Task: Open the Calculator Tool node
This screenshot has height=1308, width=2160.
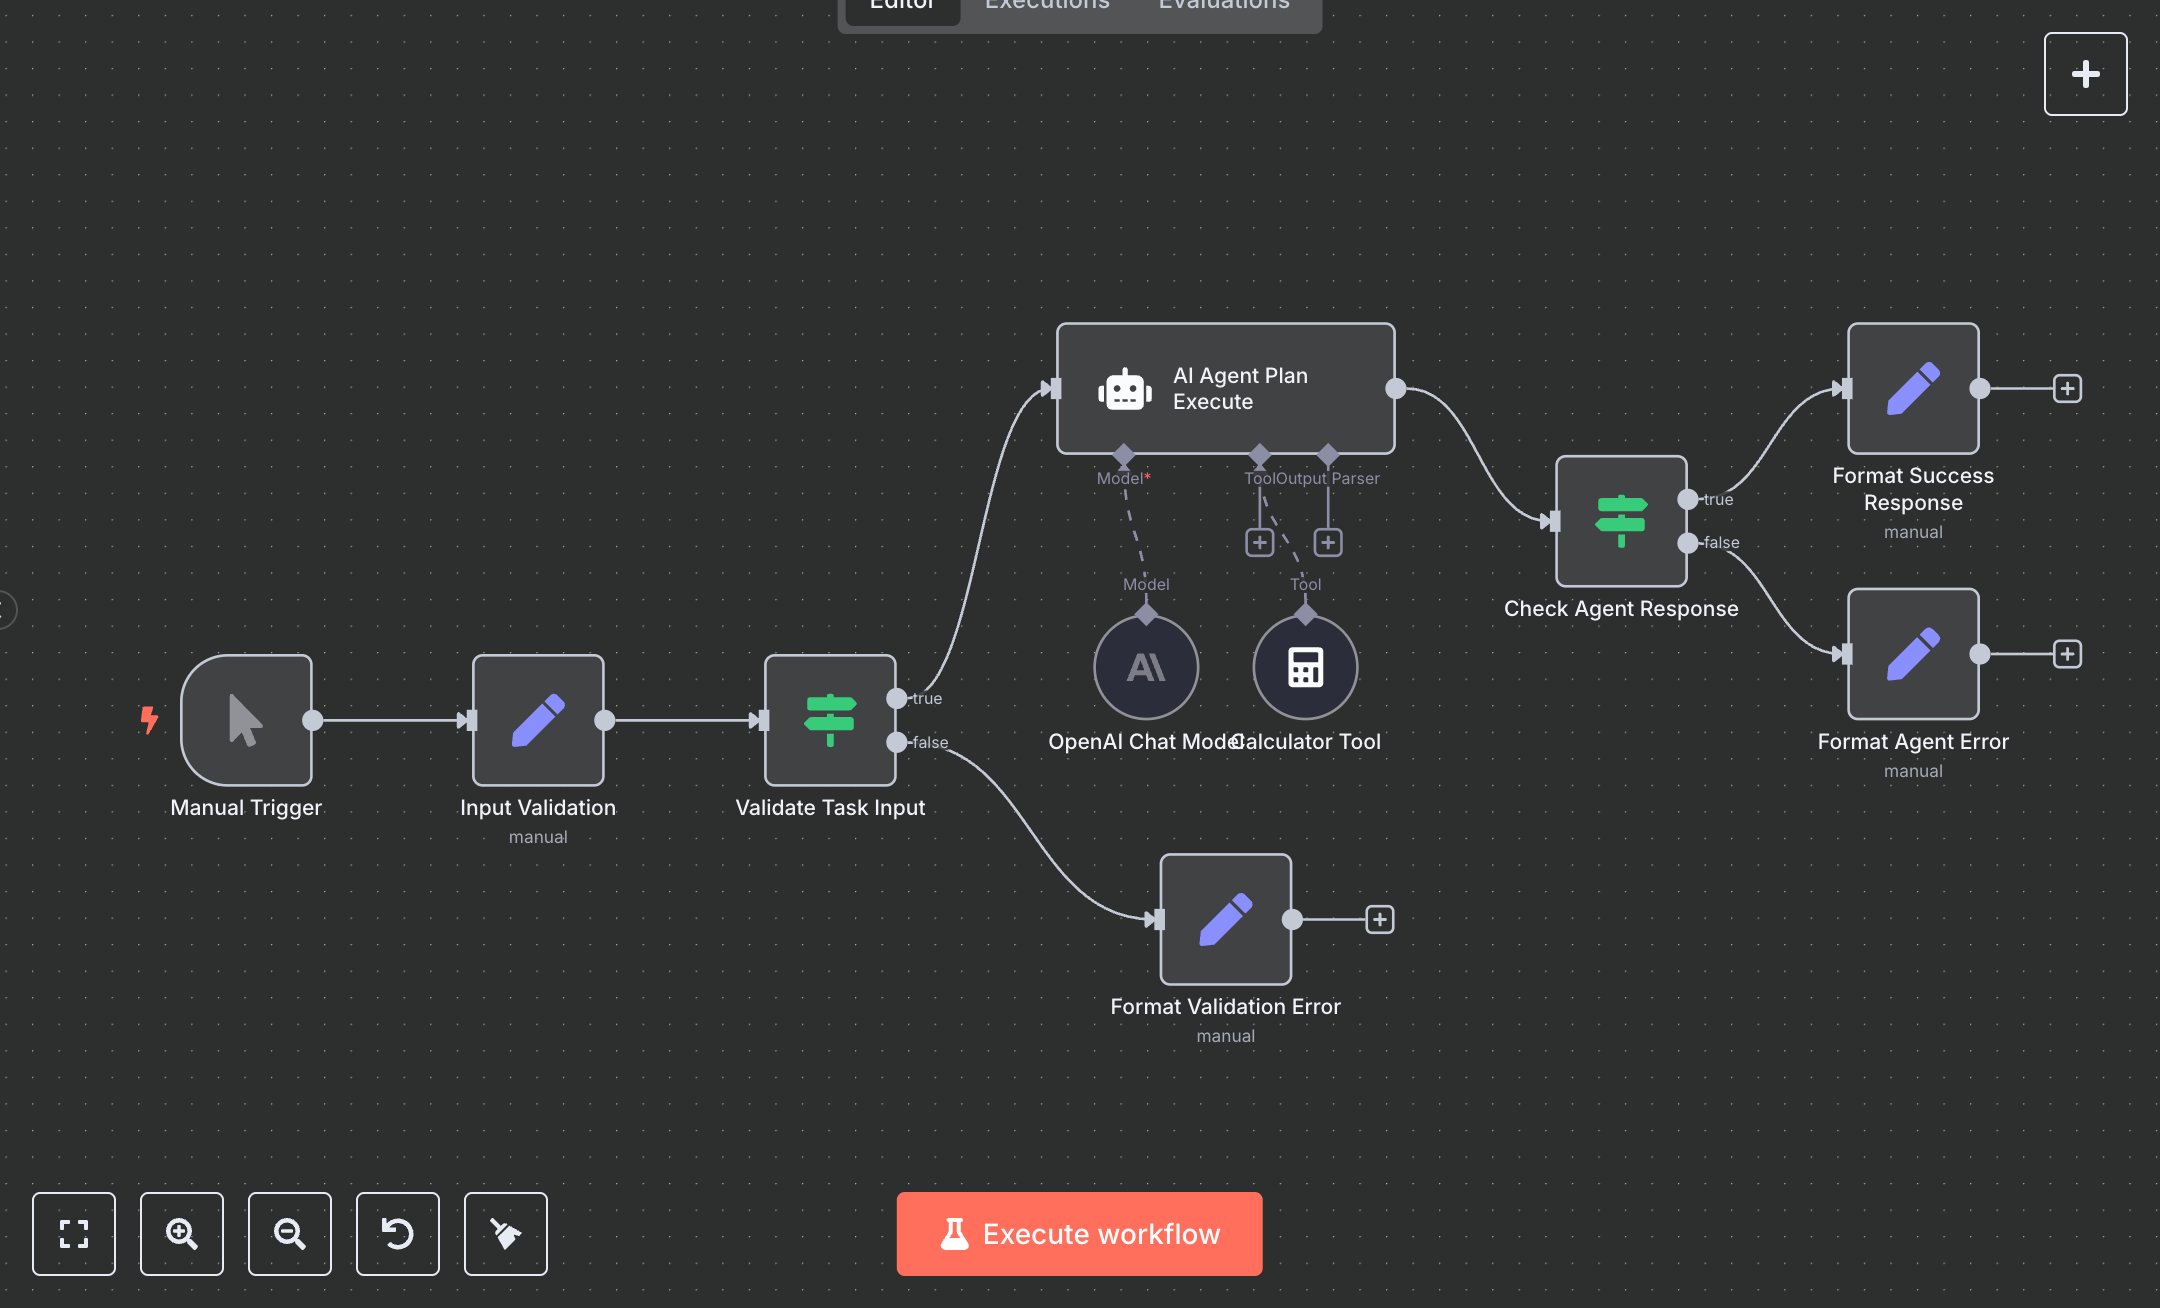Action: [x=1305, y=666]
